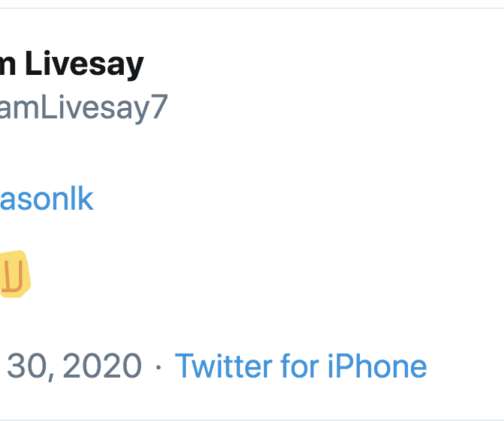Open the Twitter for iPhone source link
The width and height of the screenshot is (504, 421).
(x=301, y=366)
